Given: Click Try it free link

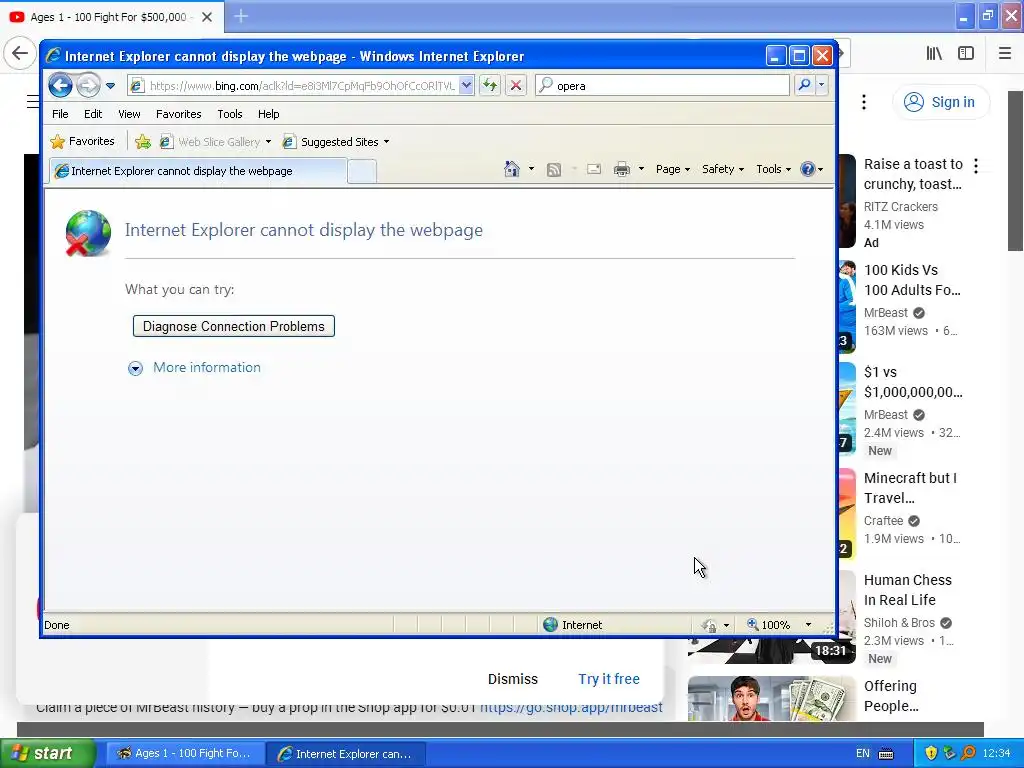Looking at the screenshot, I should click(609, 679).
